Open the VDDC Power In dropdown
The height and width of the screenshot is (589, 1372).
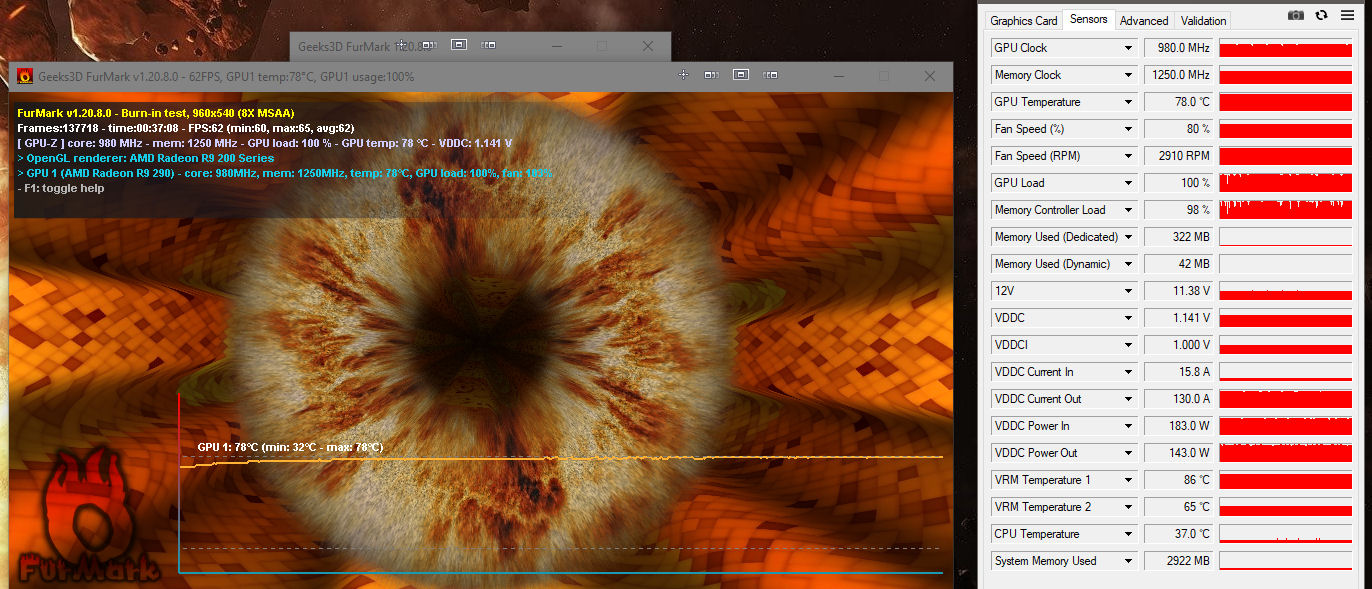pos(1129,426)
